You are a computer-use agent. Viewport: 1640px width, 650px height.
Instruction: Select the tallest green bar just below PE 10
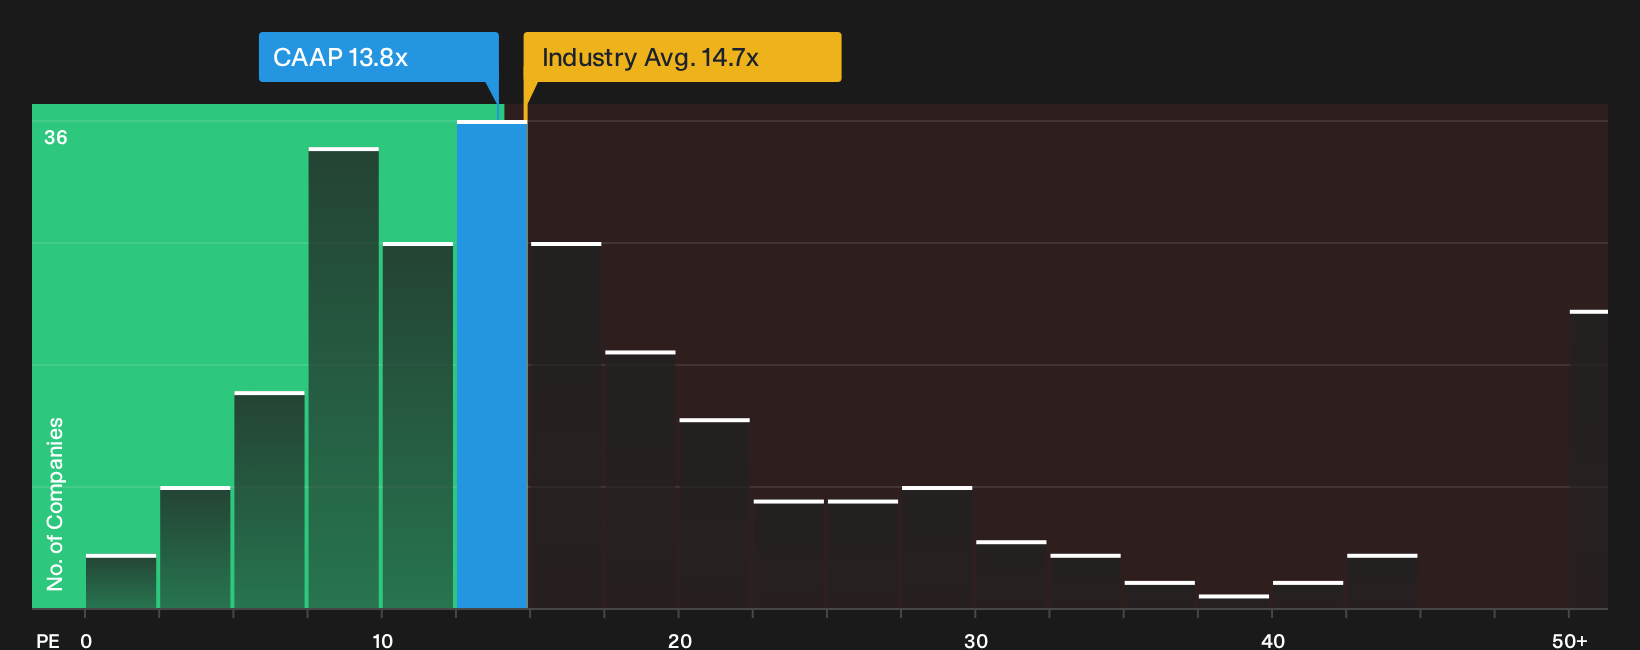click(x=344, y=378)
